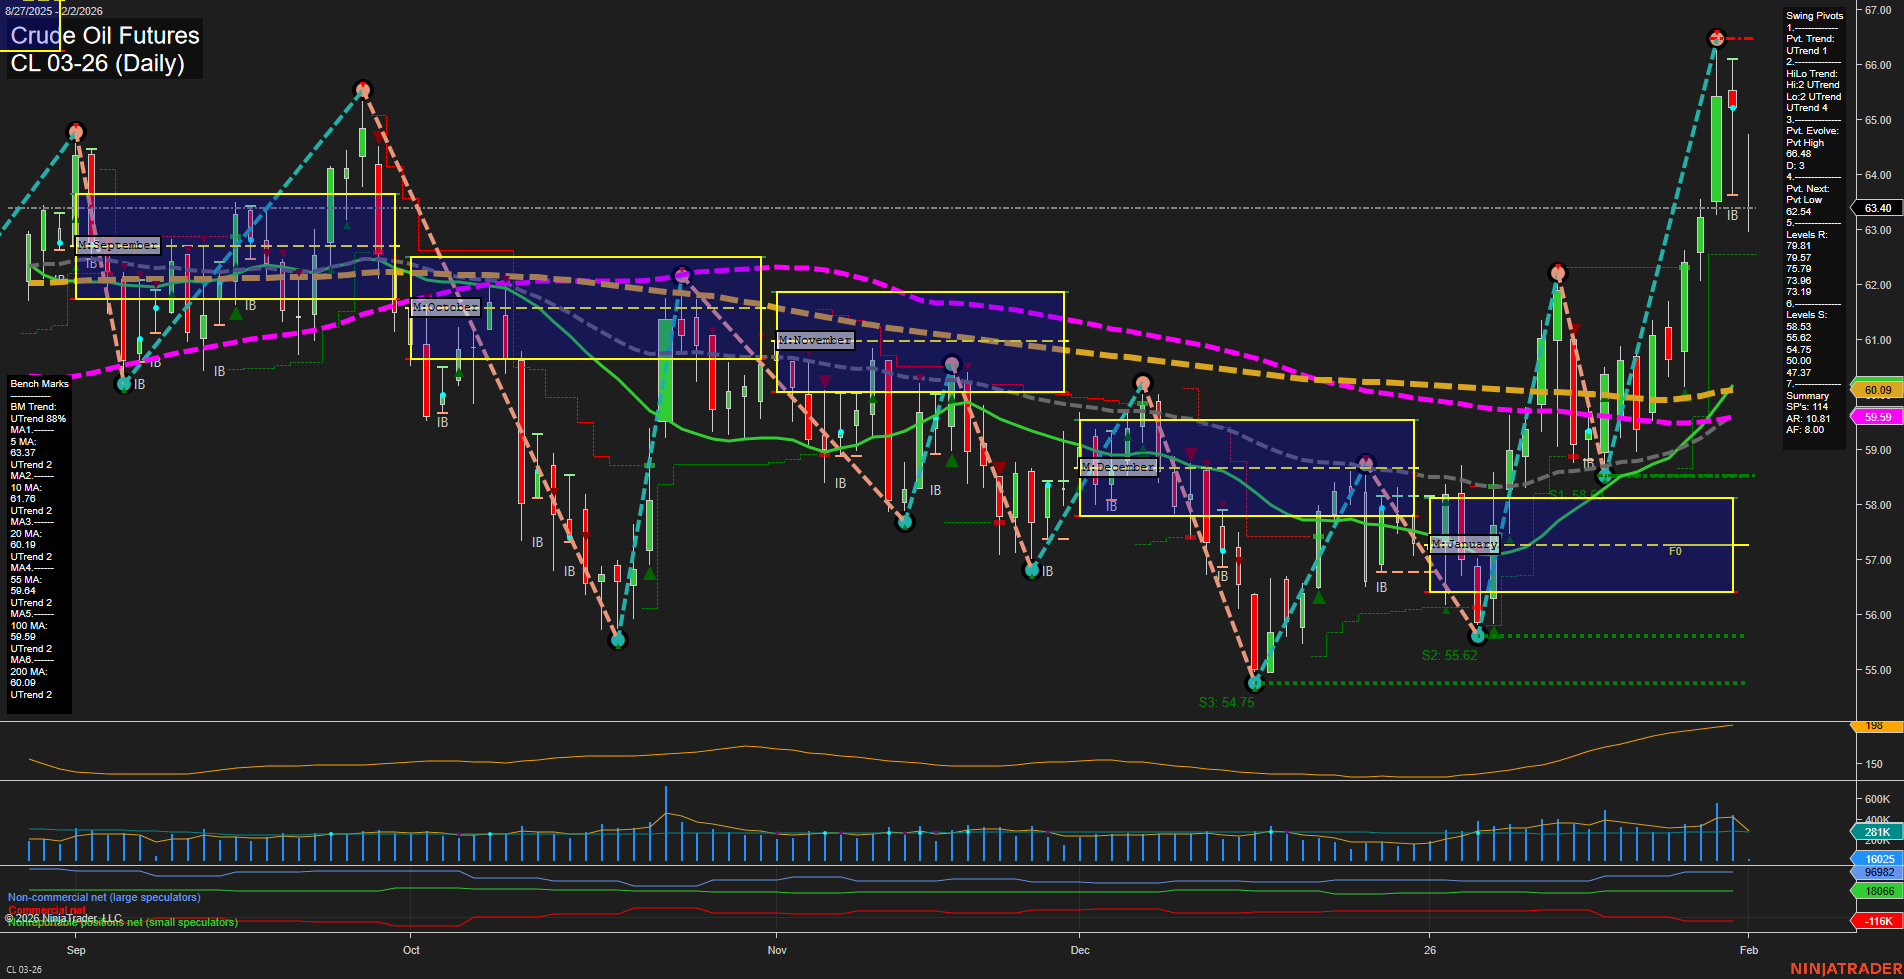Toggle the Non-commercial net (large speculators) legend
The image size is (1904, 979).
pos(103,897)
